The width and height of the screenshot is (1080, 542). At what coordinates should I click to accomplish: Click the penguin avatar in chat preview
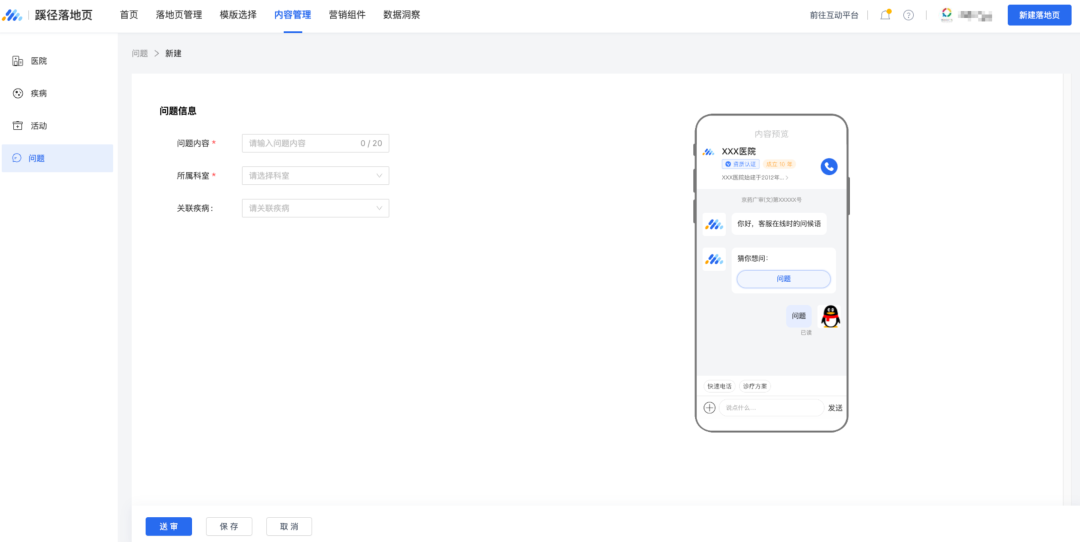point(830,317)
